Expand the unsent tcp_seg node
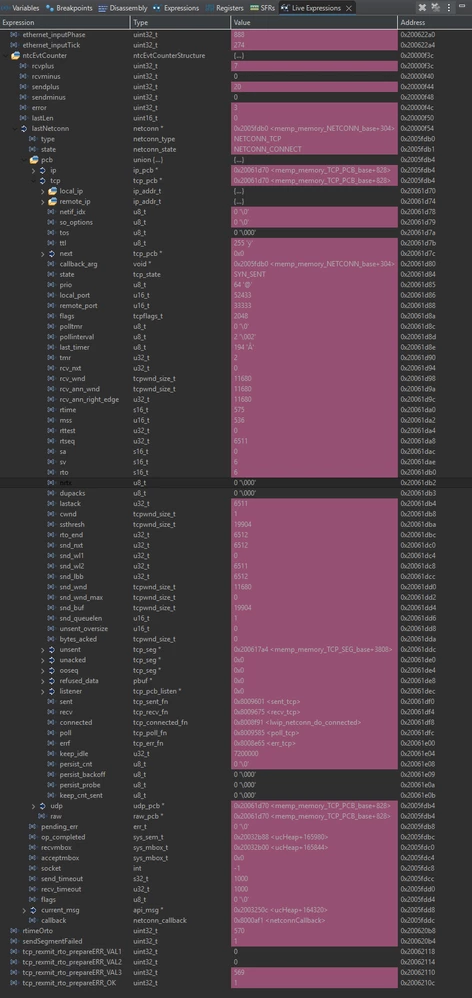The height and width of the screenshot is (998, 472). (43, 649)
